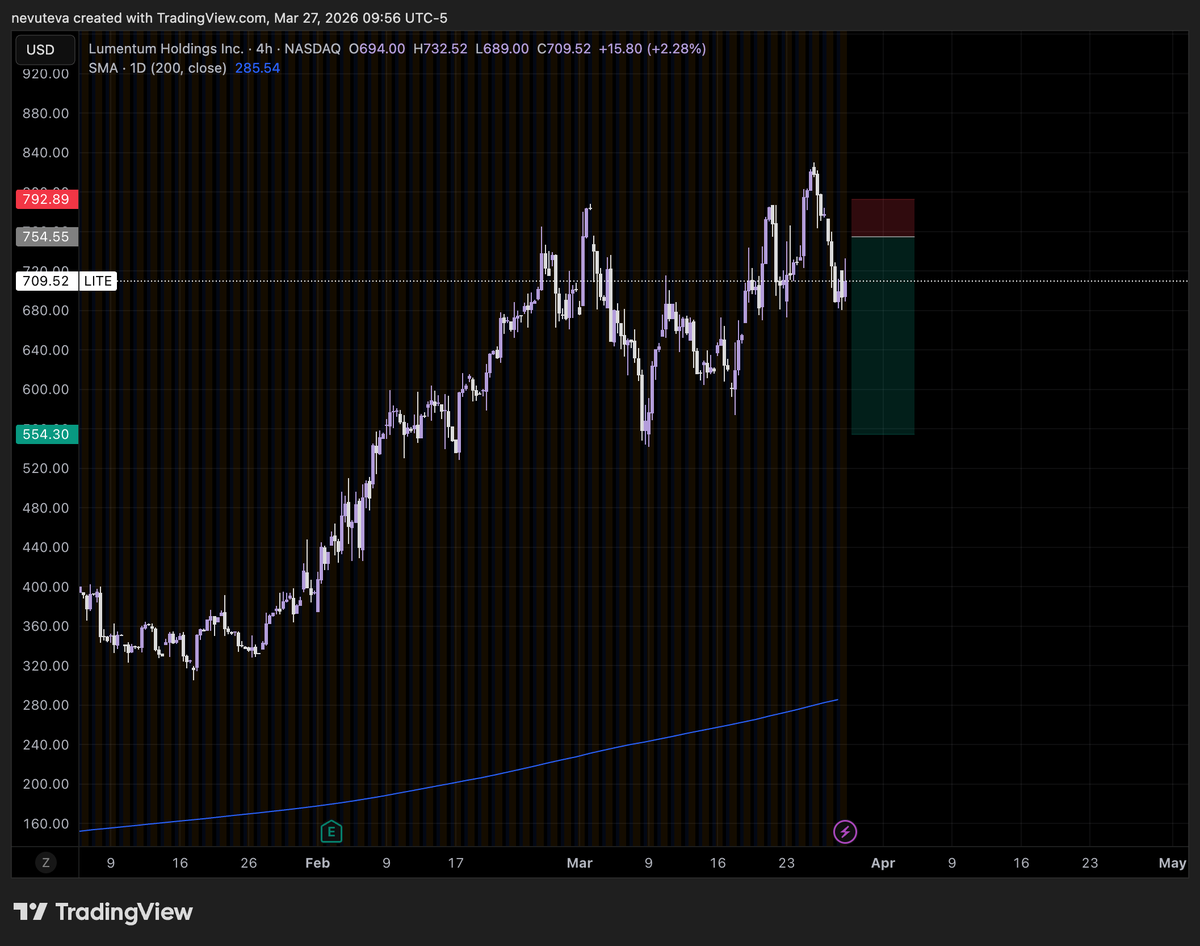Click the red 792.89 stop price label

click(x=47, y=199)
